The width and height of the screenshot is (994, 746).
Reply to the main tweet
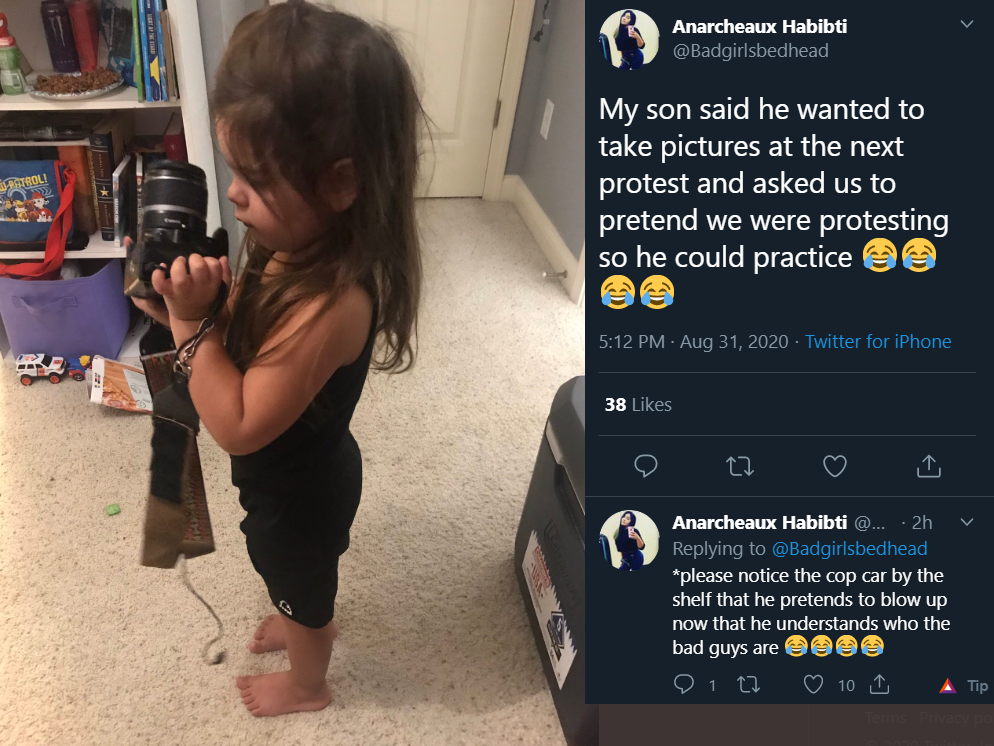(x=645, y=466)
